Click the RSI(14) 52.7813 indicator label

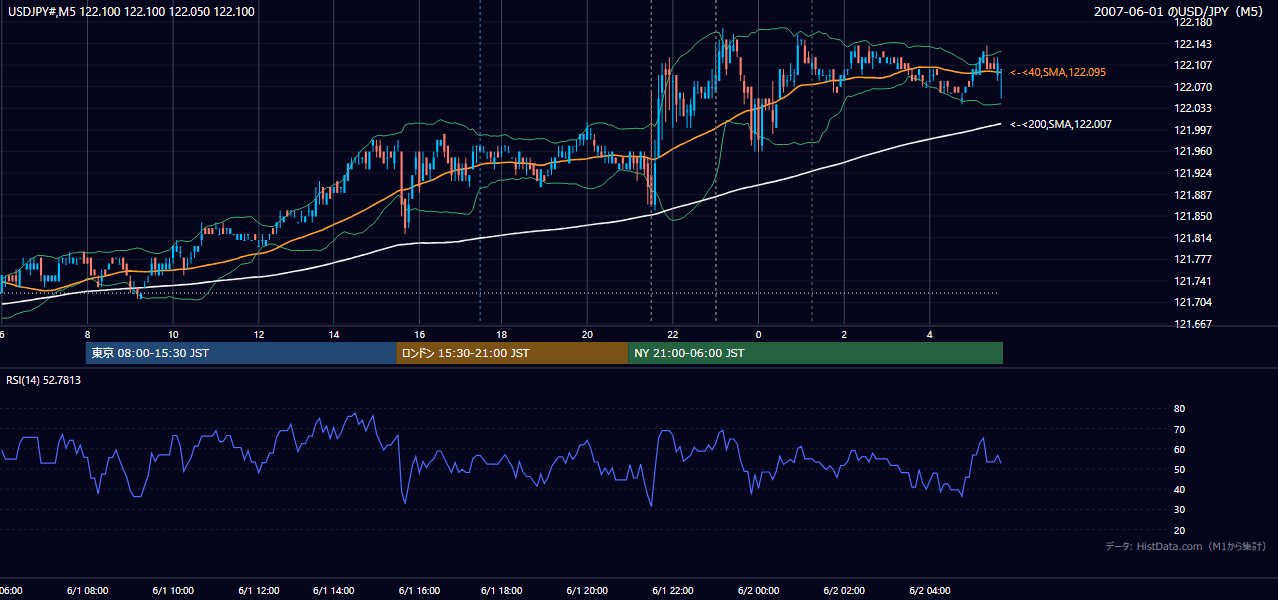click(44, 380)
